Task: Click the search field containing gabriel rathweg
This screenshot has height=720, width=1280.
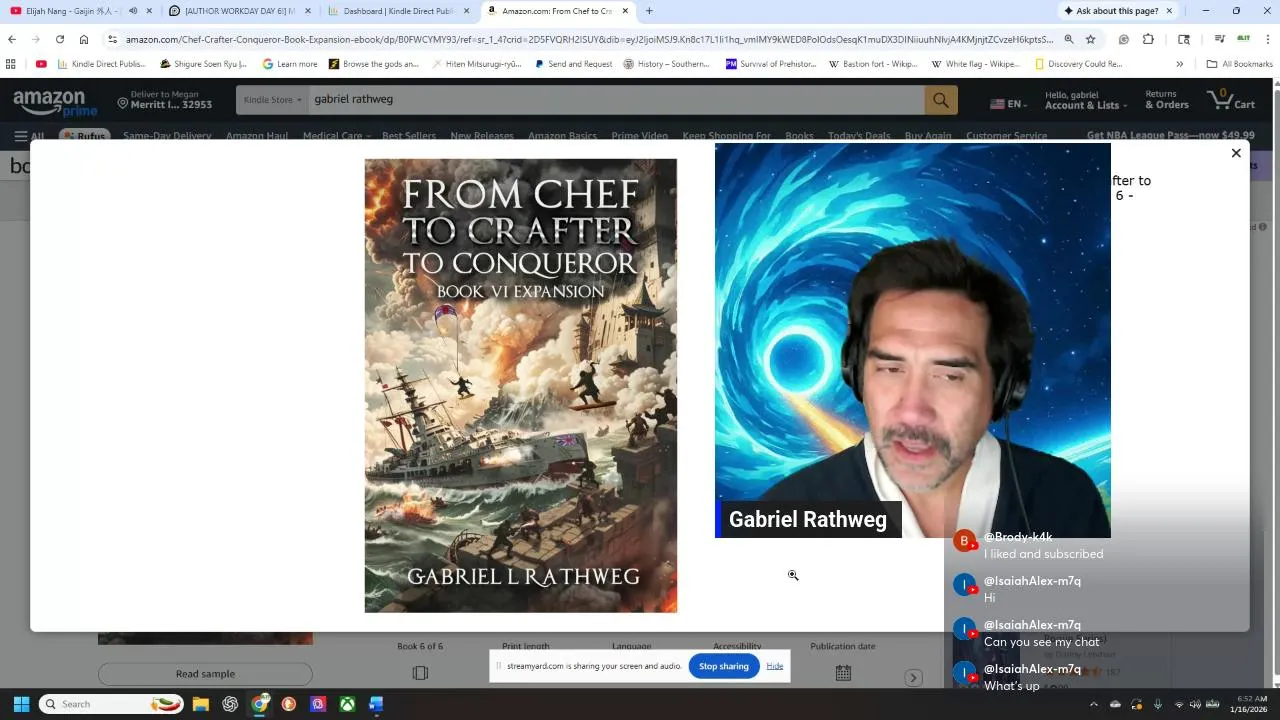Action: click(615, 100)
